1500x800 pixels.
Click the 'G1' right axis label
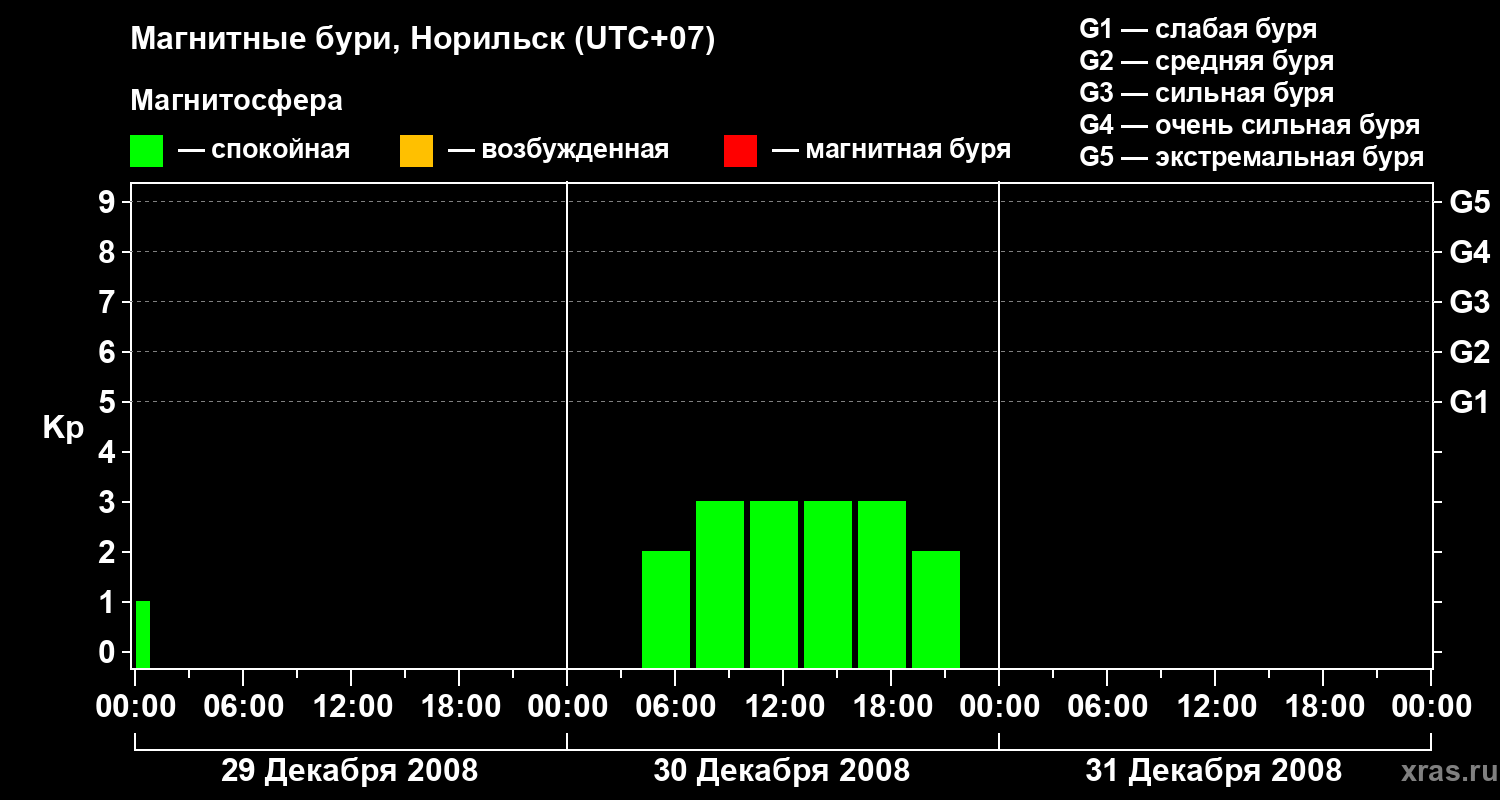click(1470, 403)
